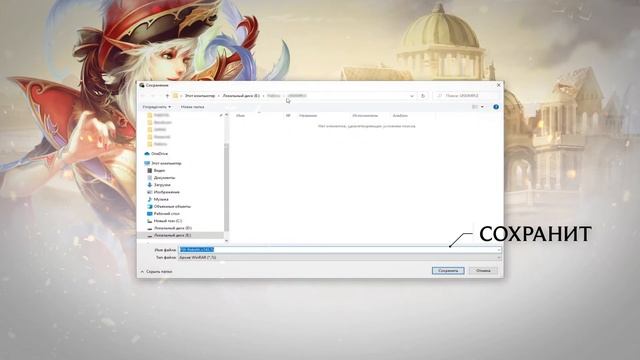
Task: Click the Имя файла filename input field
Action: (x=340, y=249)
